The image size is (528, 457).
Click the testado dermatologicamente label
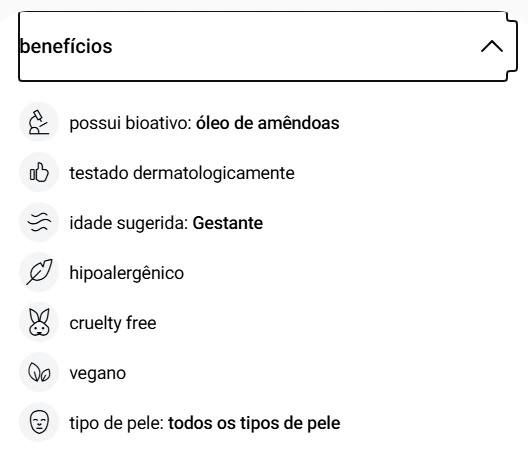pos(182,173)
